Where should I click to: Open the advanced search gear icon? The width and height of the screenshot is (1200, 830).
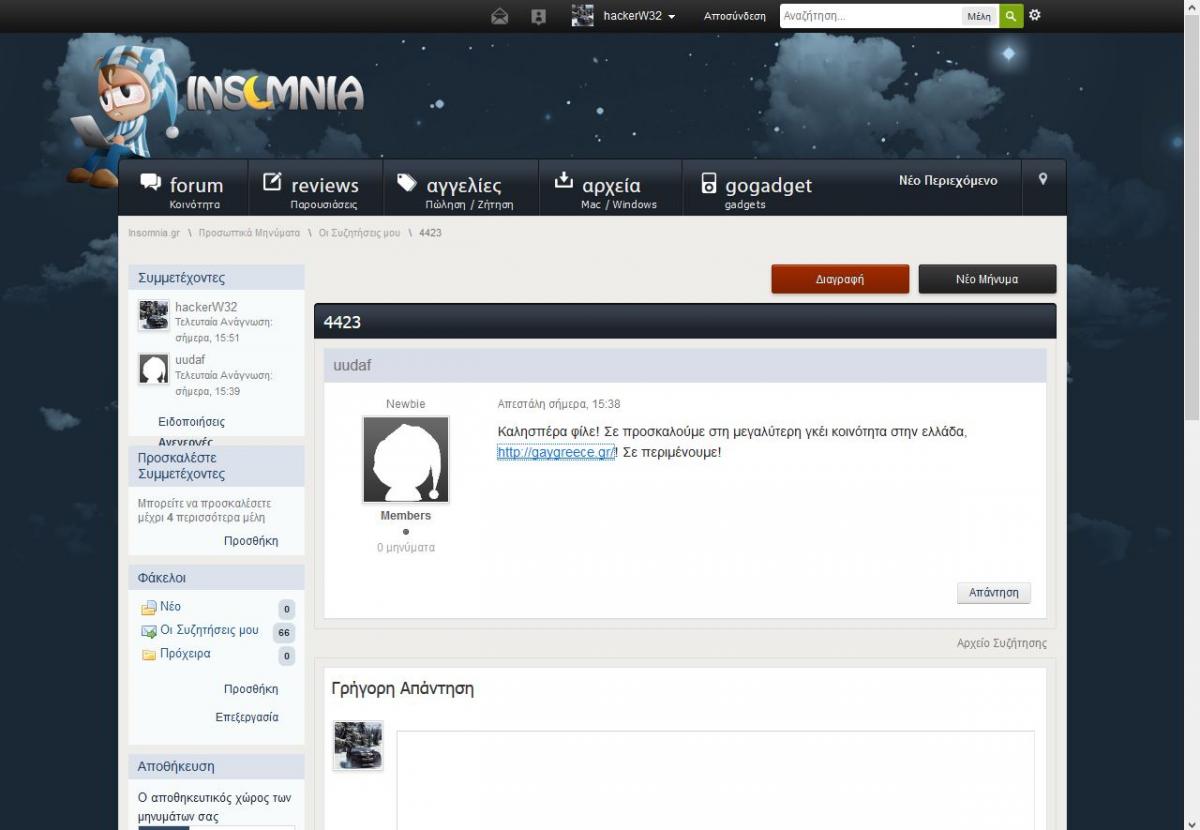point(1035,16)
